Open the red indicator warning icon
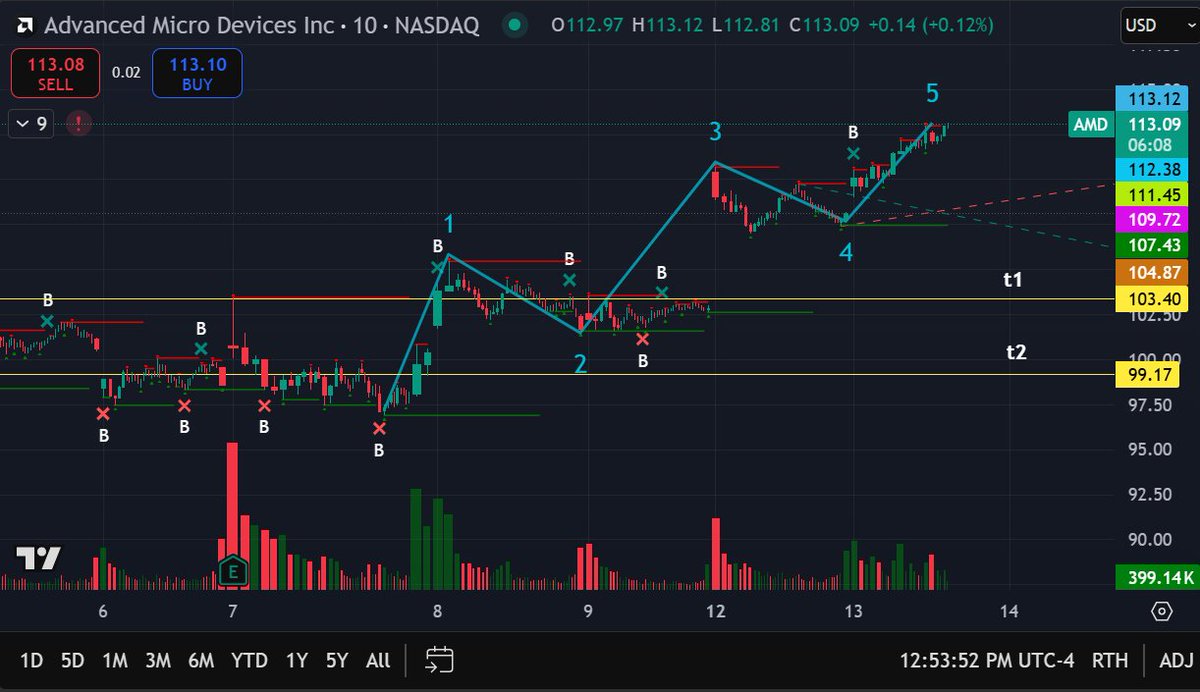 pyautogui.click(x=78, y=125)
